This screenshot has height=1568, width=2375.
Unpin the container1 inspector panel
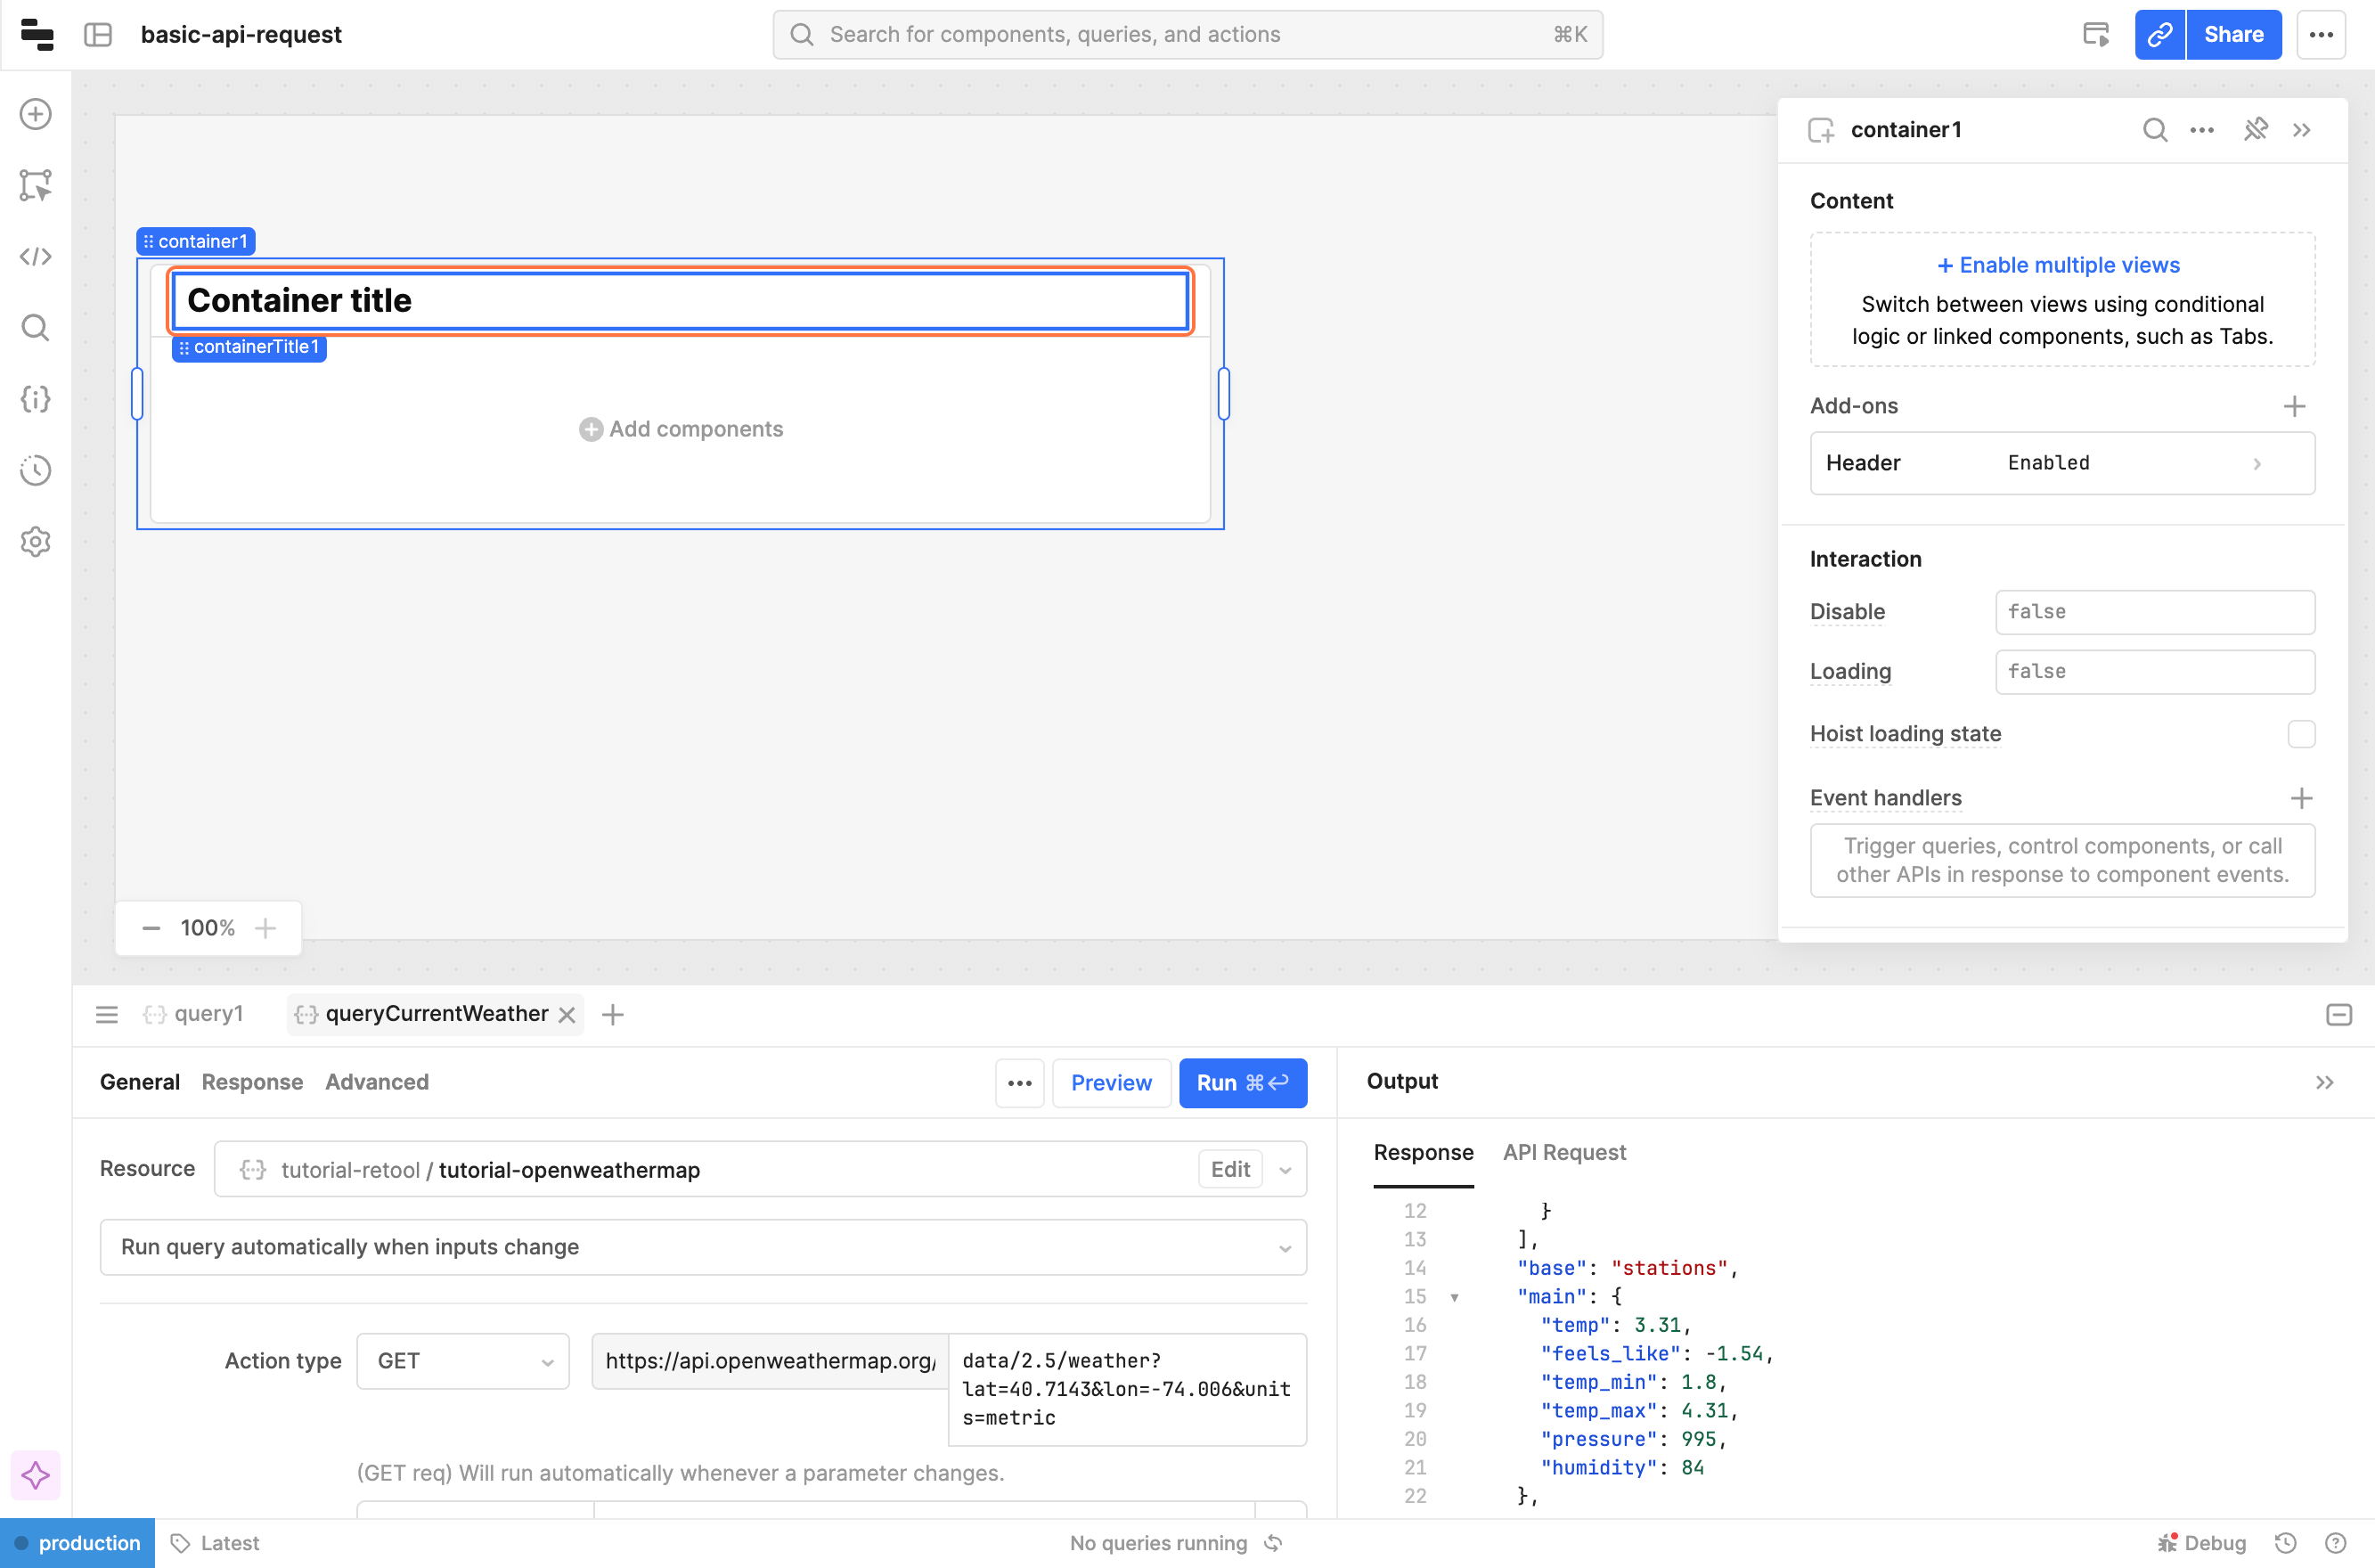(2255, 130)
